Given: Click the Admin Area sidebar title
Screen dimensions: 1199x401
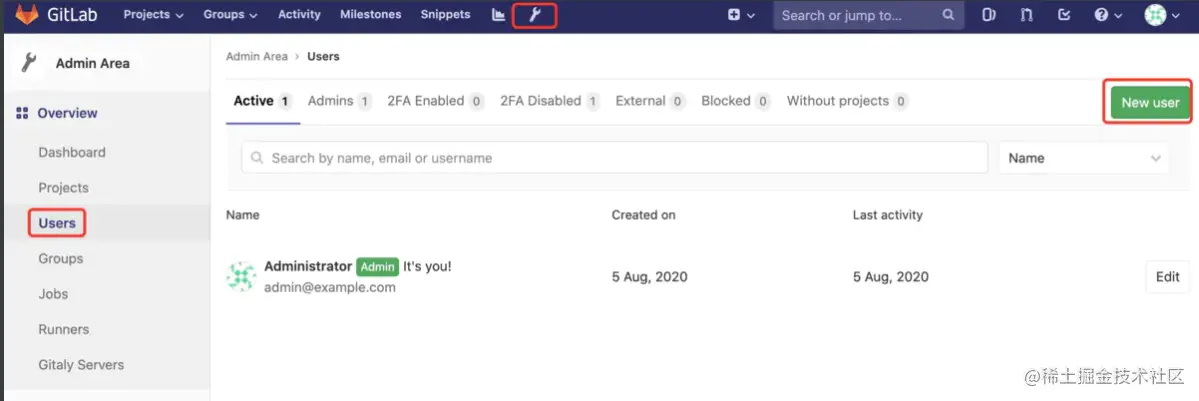Looking at the screenshot, I should click(x=93, y=64).
